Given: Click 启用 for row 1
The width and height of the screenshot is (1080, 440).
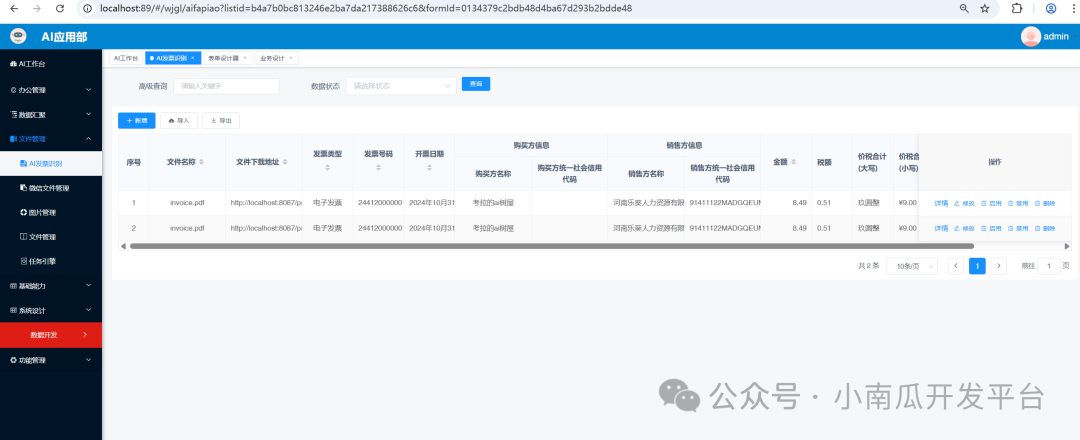Looking at the screenshot, I should click(991, 203).
